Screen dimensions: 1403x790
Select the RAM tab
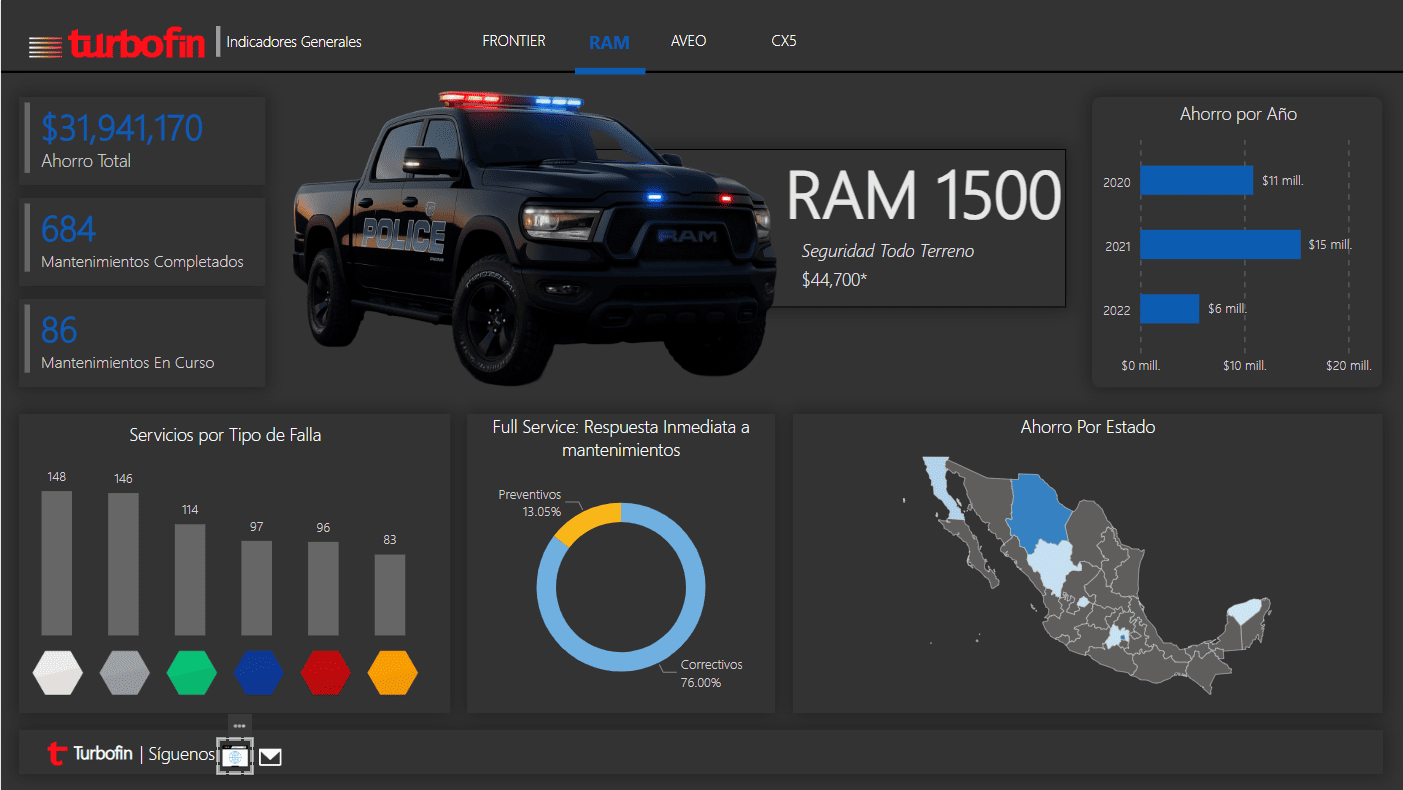pos(609,42)
